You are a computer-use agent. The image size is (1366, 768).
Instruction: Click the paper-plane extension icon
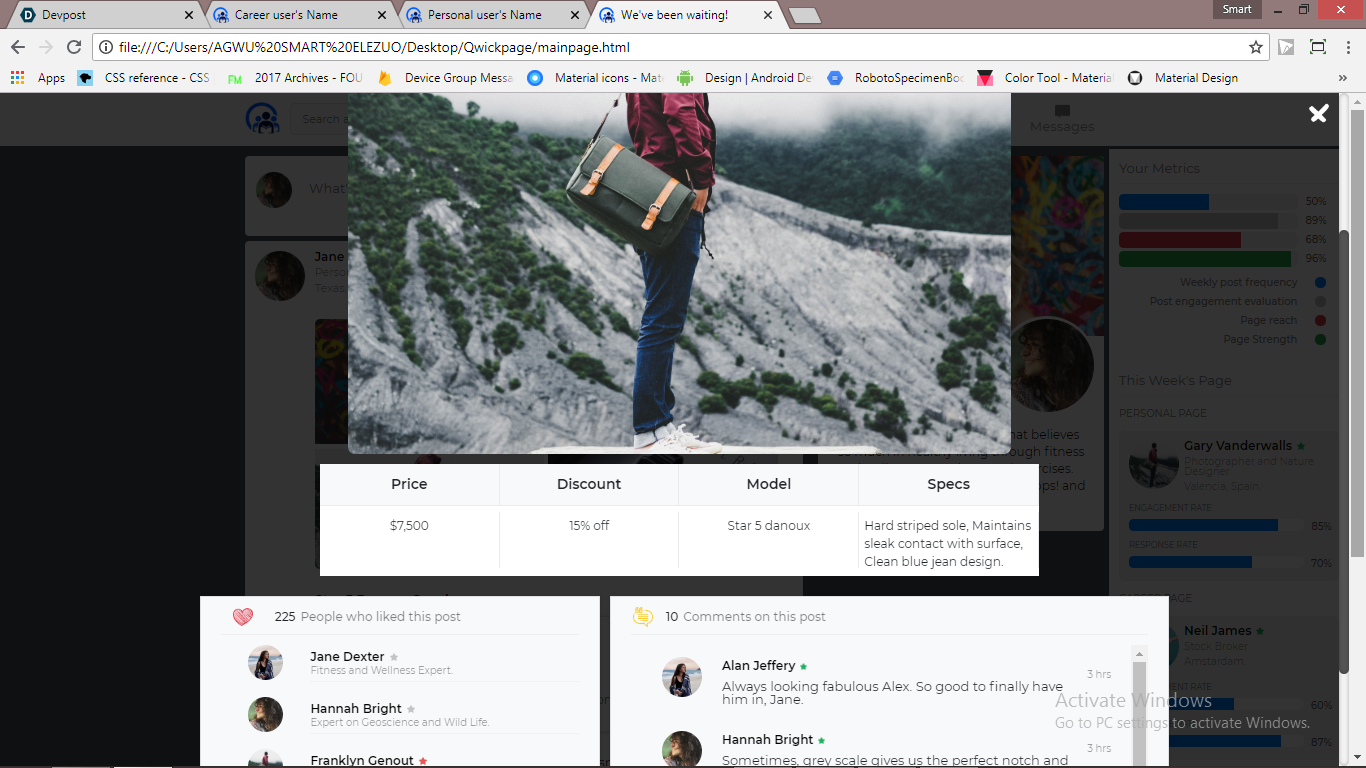[1286, 47]
